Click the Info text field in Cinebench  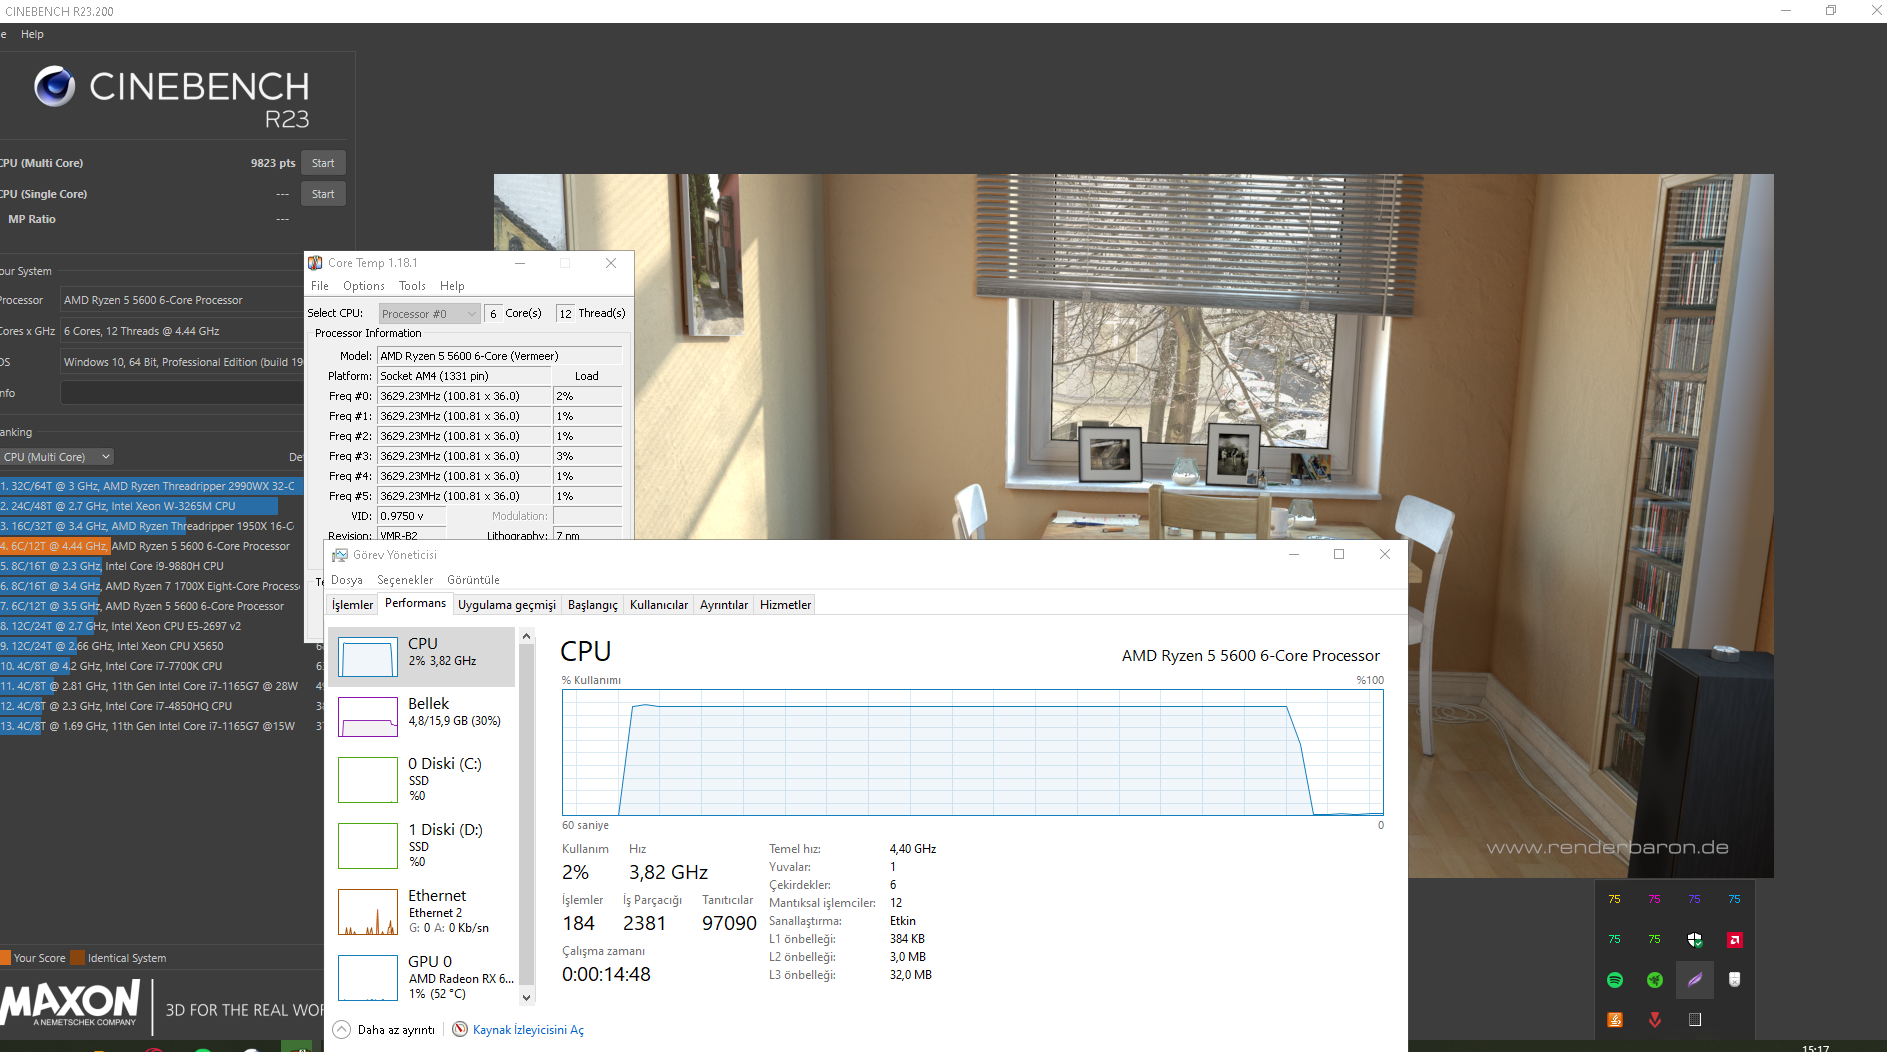tap(182, 393)
